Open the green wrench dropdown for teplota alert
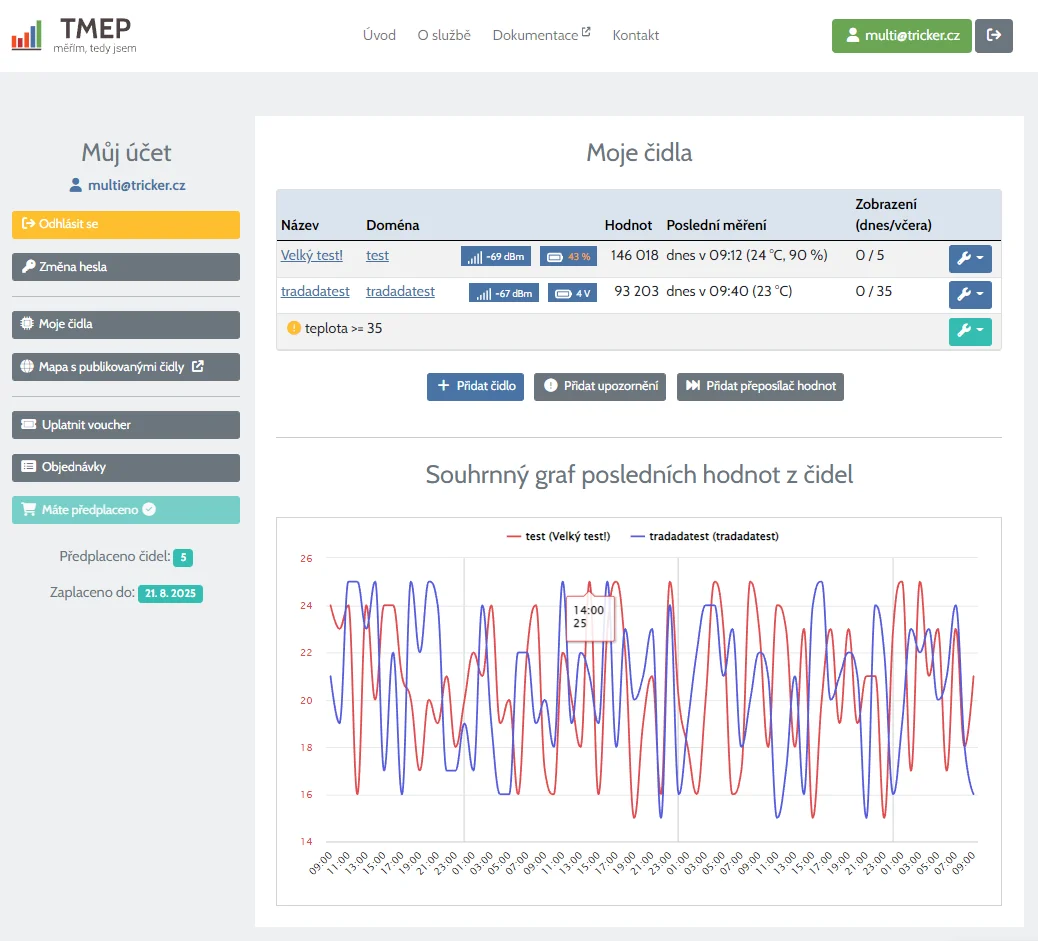Screen dimensions: 1038x941 point(969,331)
